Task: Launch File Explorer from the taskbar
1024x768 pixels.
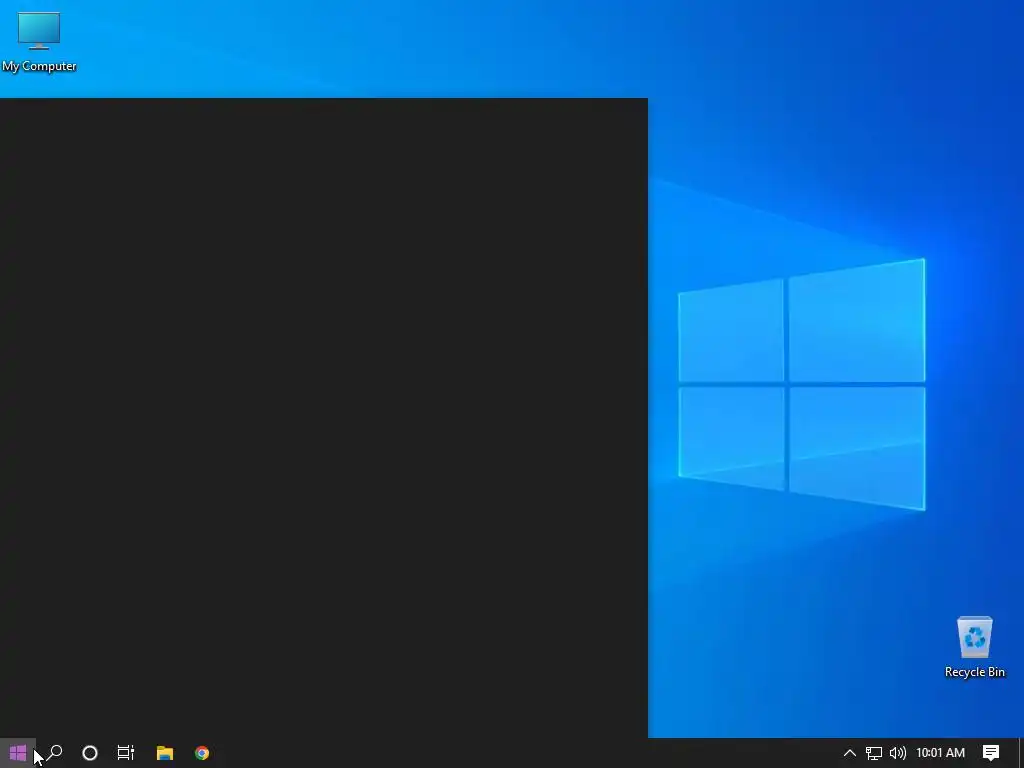Action: 165,753
